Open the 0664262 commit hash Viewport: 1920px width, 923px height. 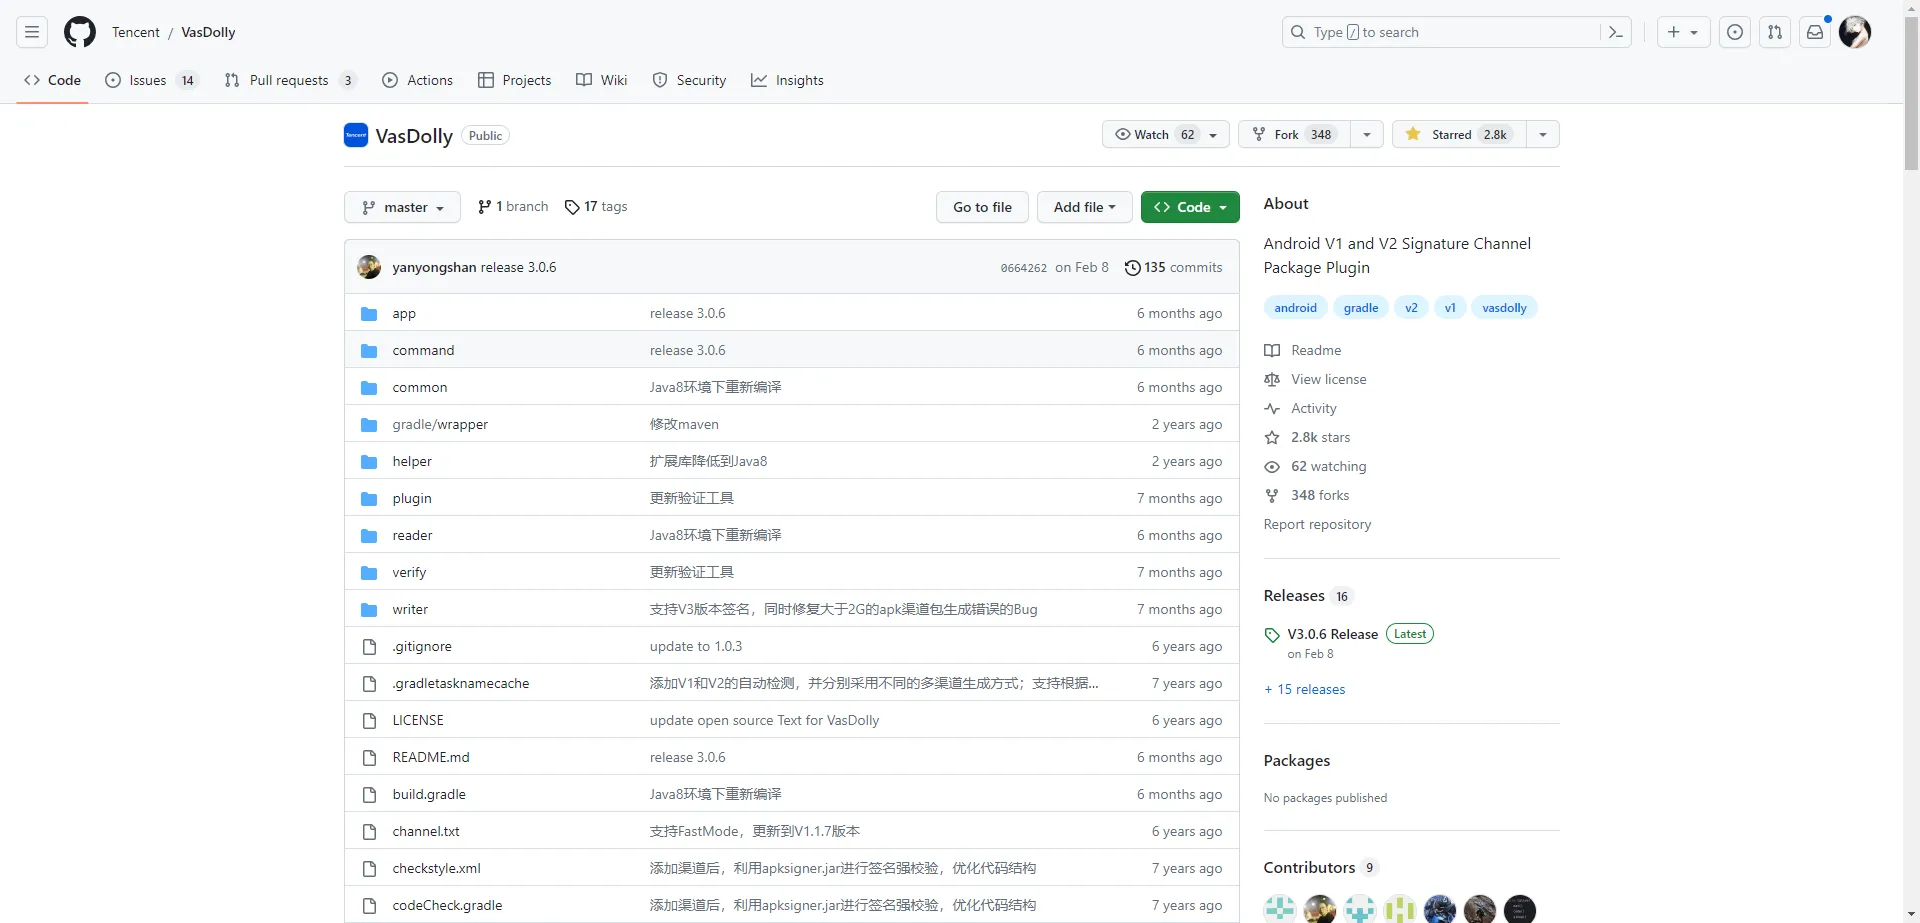(1024, 268)
